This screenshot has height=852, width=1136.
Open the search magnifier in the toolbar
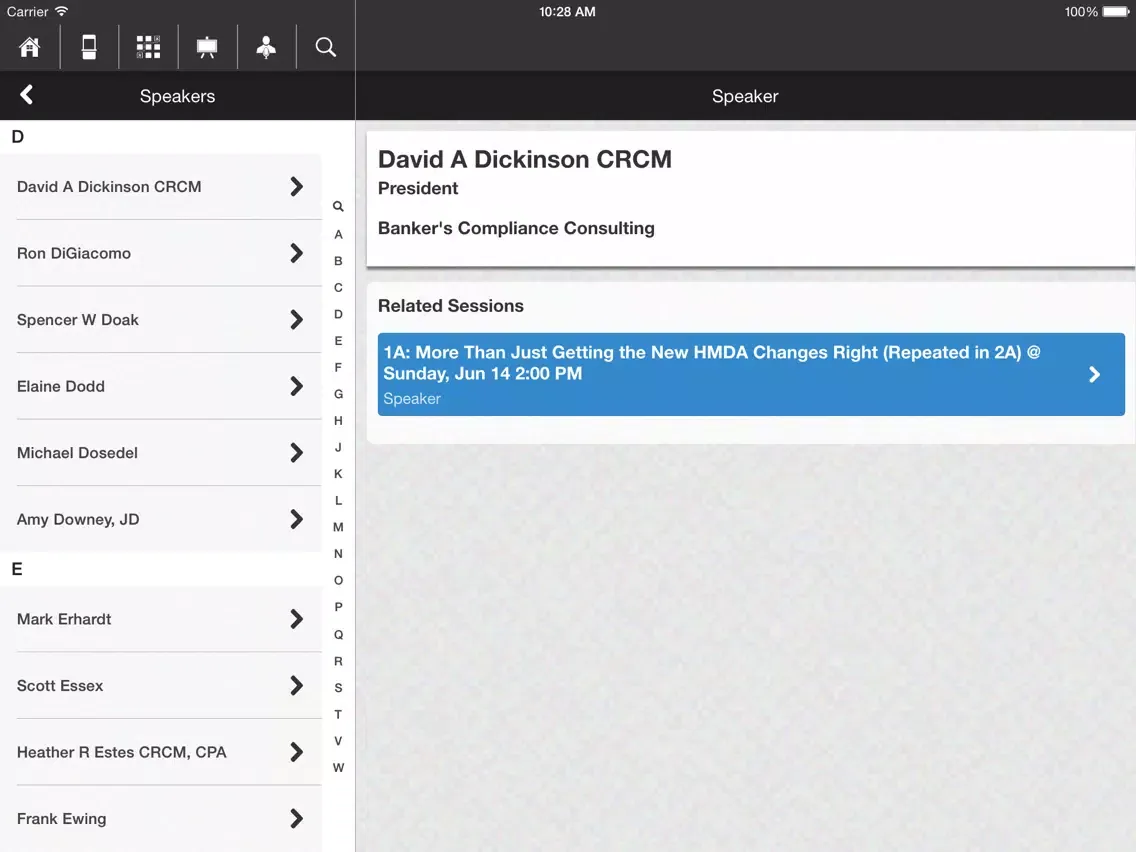pos(325,47)
